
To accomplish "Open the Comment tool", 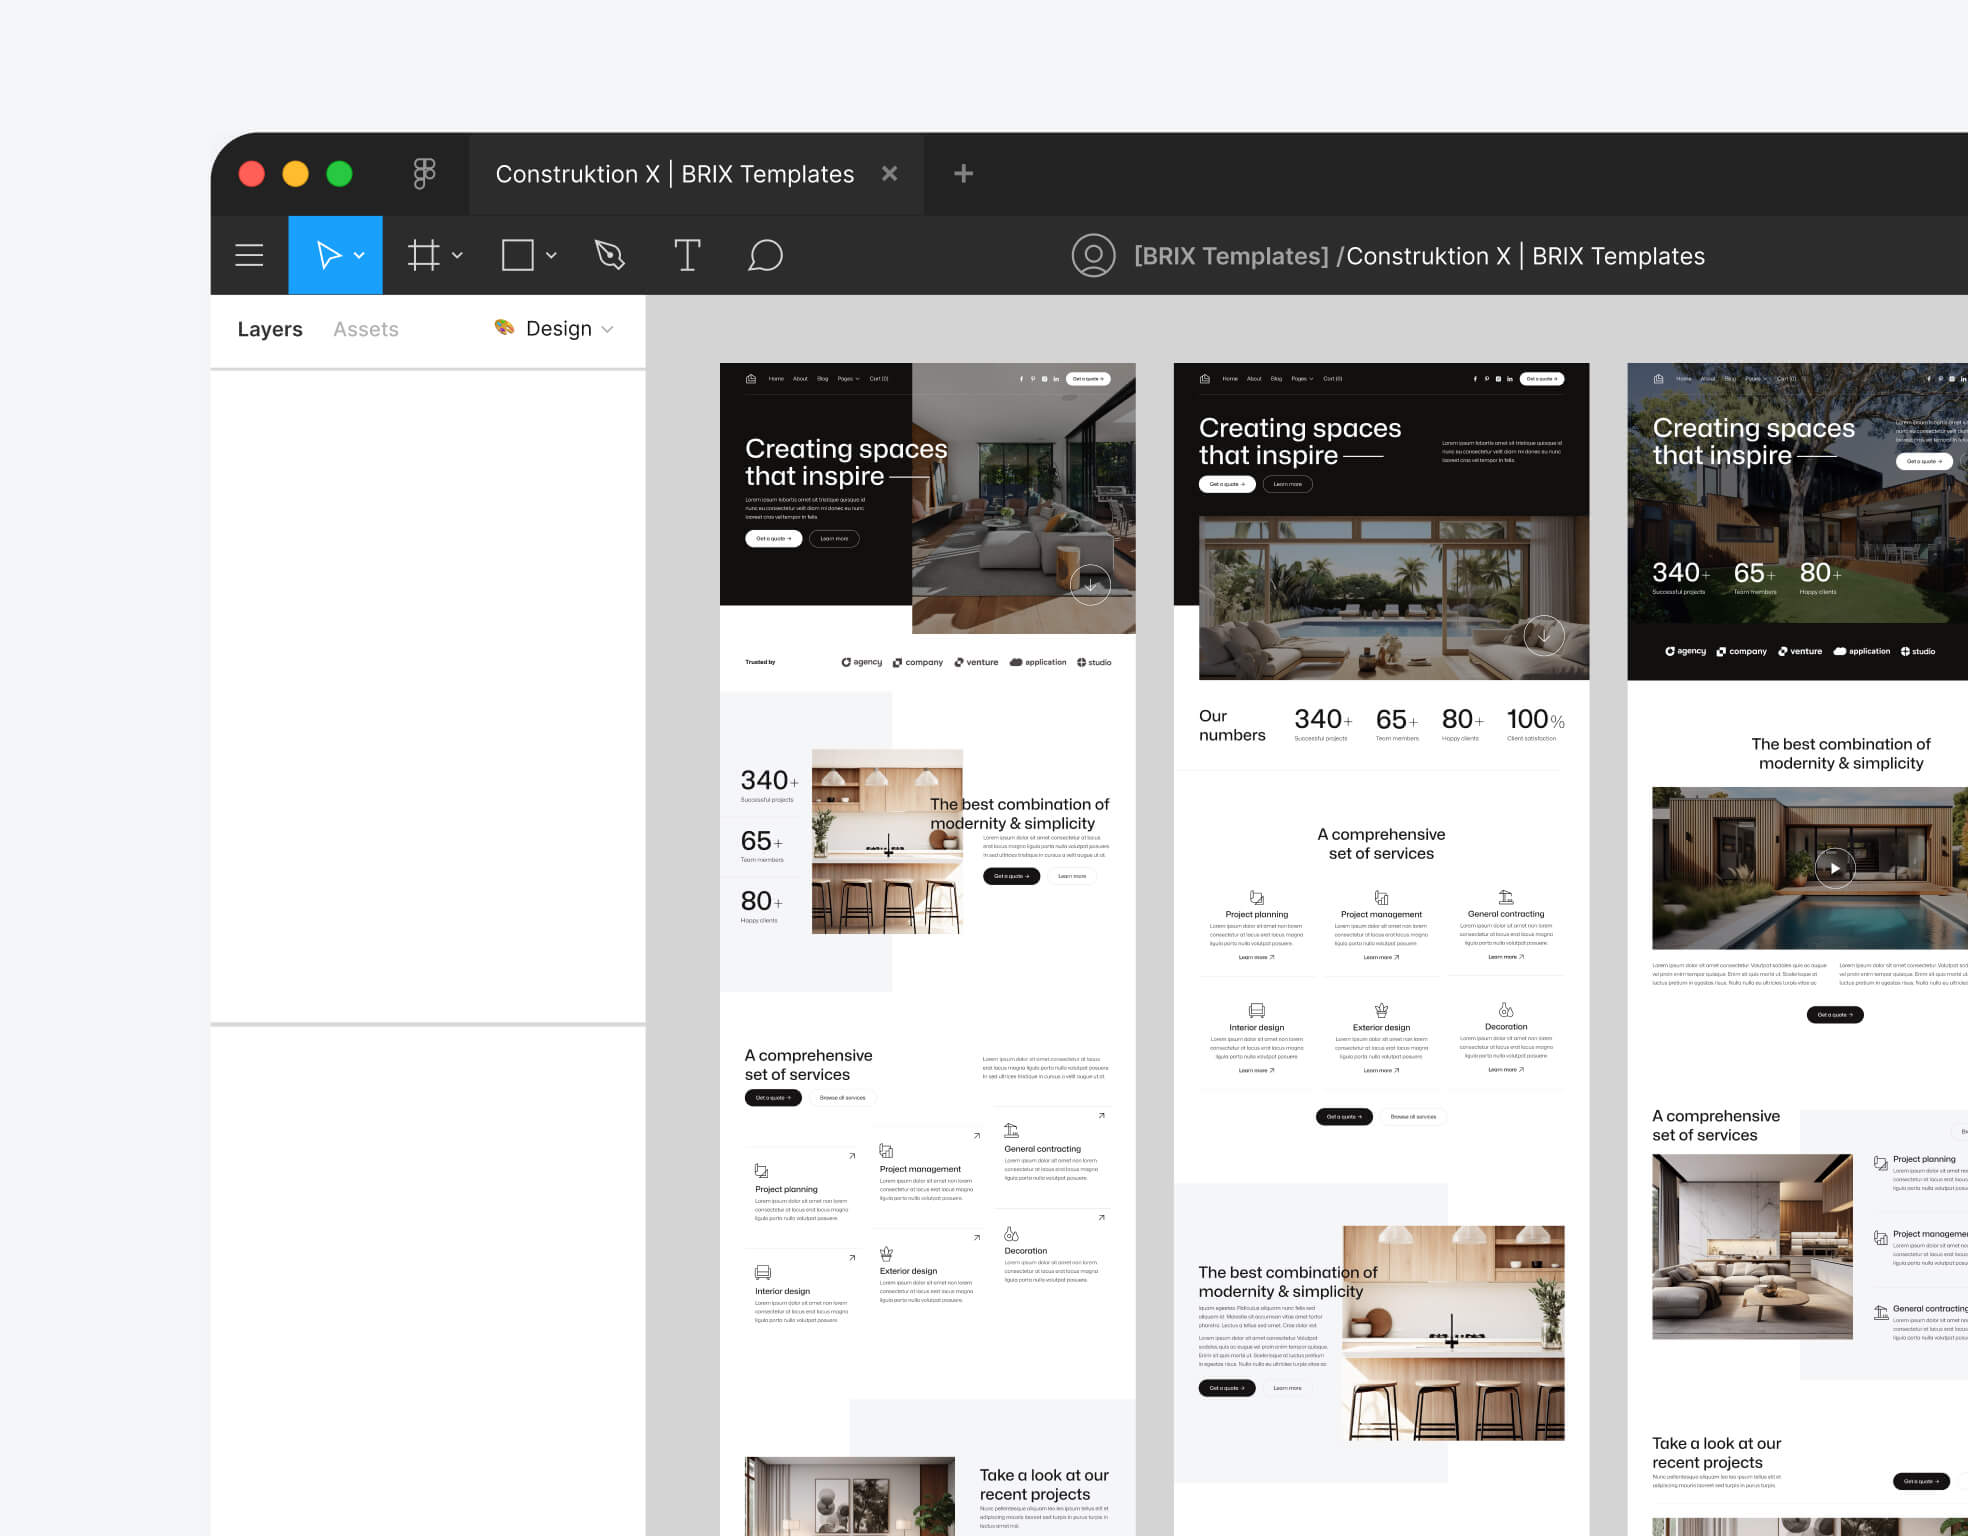I will [x=765, y=255].
